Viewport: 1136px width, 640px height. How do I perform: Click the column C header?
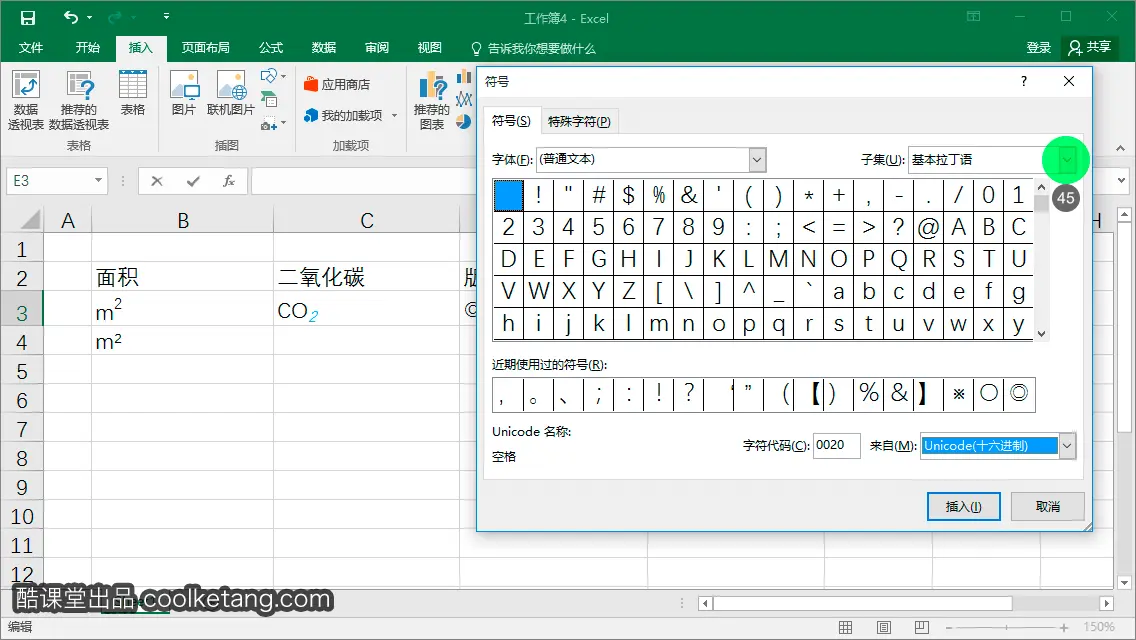click(367, 220)
